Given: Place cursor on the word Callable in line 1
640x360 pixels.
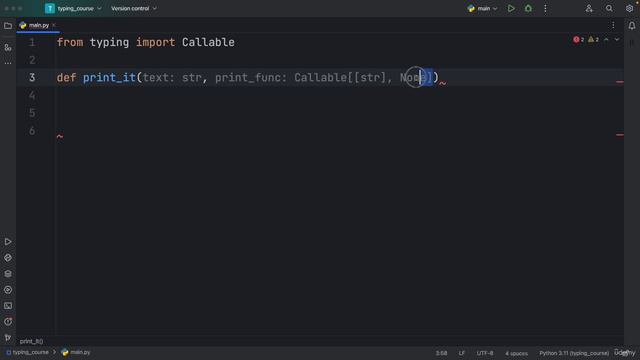Looking at the screenshot, I should click(x=208, y=42).
